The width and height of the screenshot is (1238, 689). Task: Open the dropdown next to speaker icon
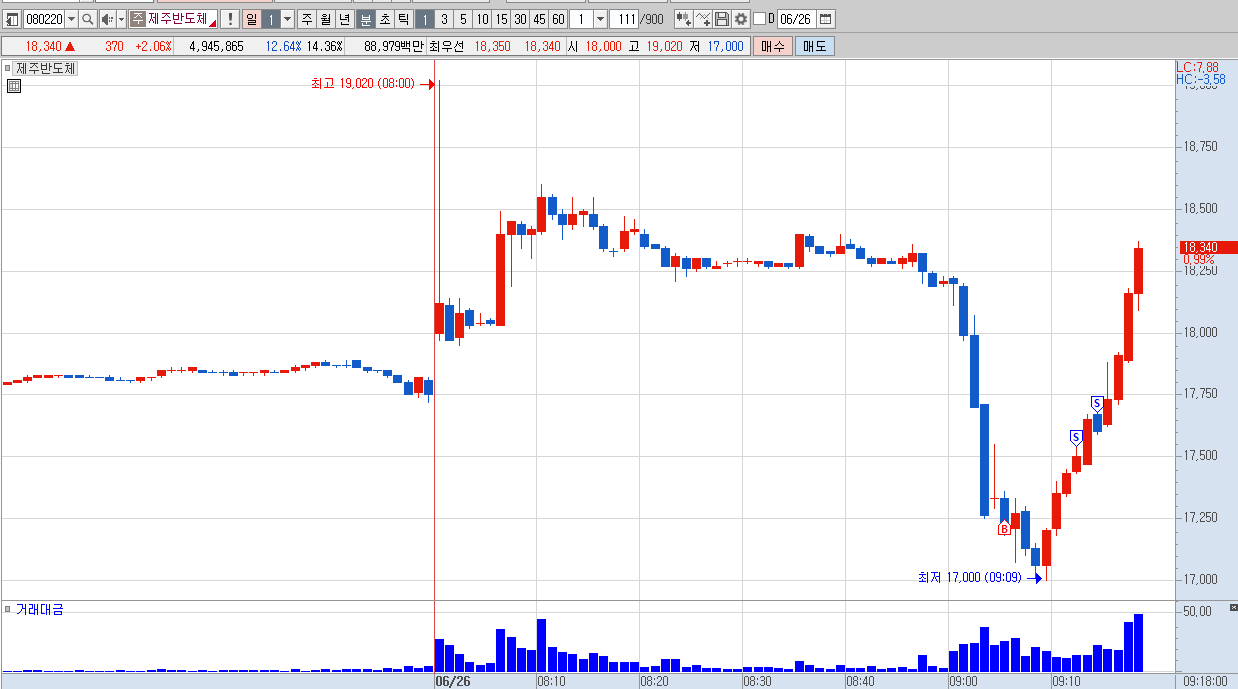(x=122, y=19)
